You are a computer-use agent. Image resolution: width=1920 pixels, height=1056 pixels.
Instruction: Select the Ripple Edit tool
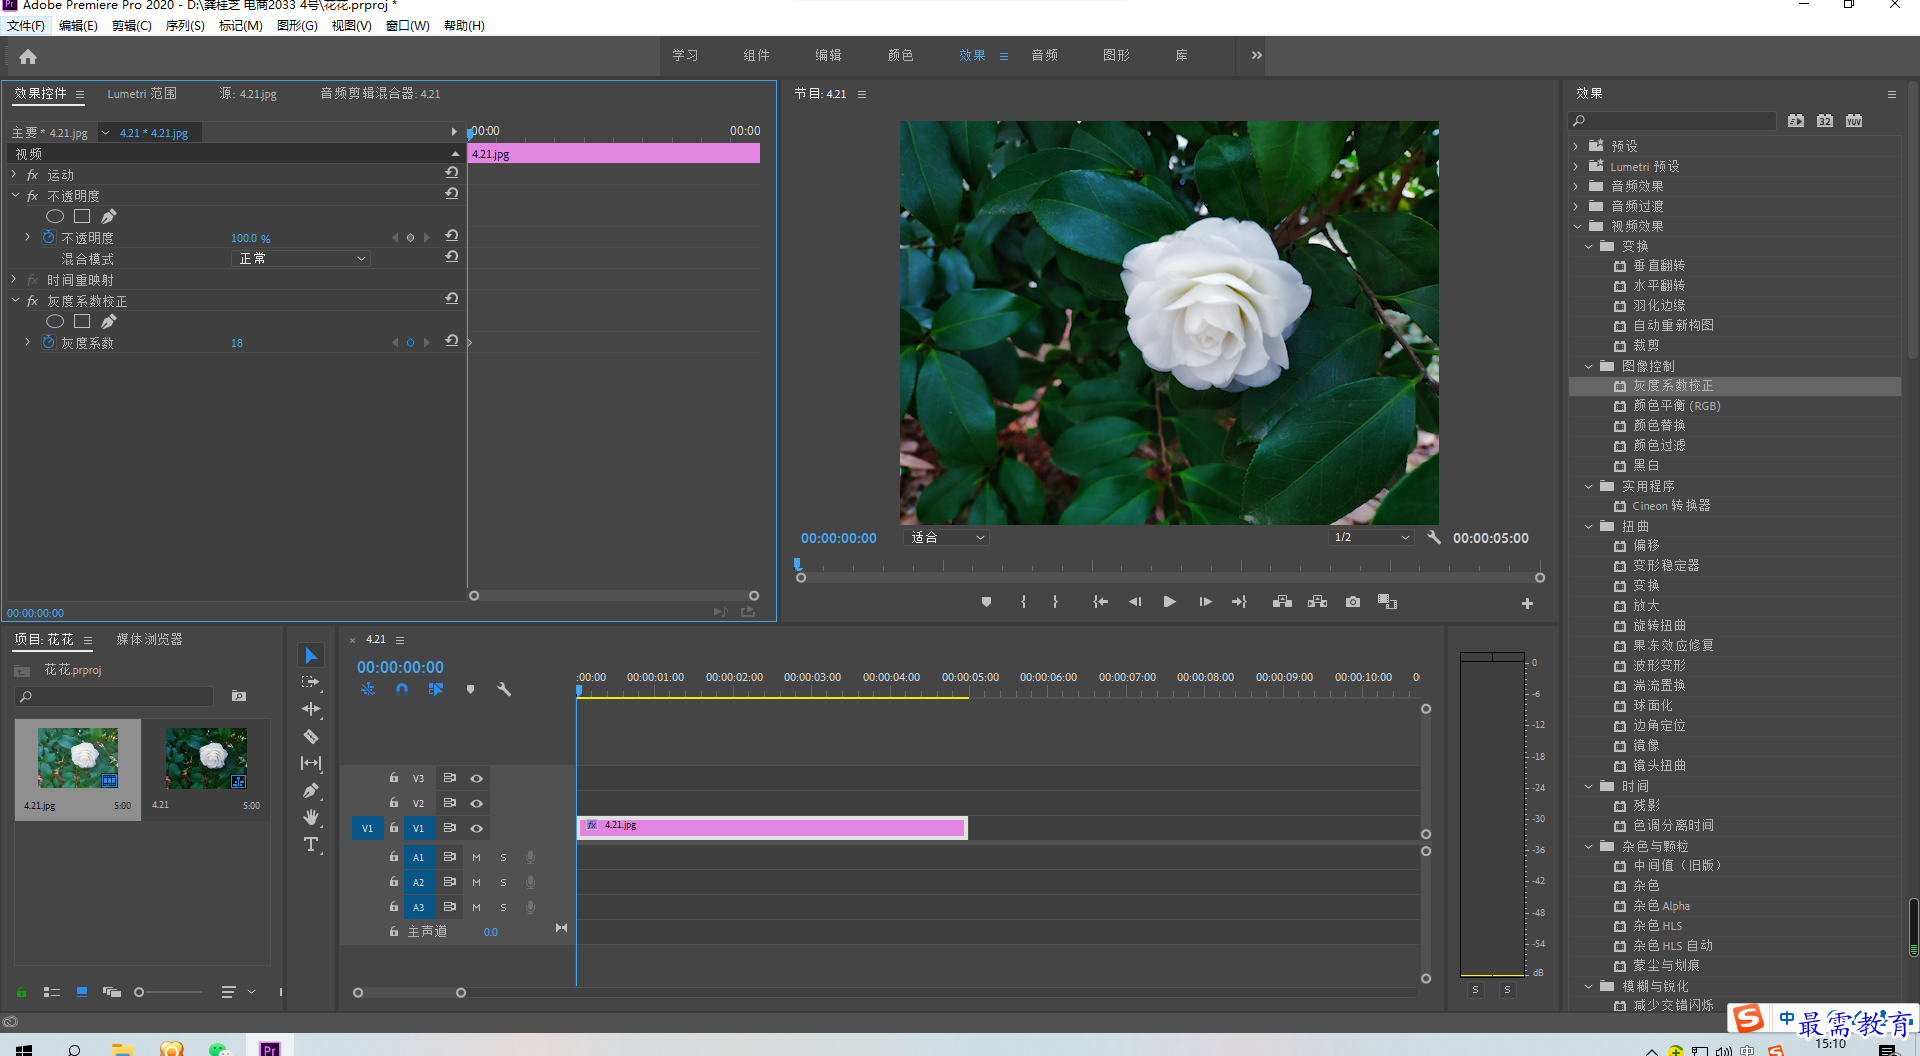pos(311,709)
